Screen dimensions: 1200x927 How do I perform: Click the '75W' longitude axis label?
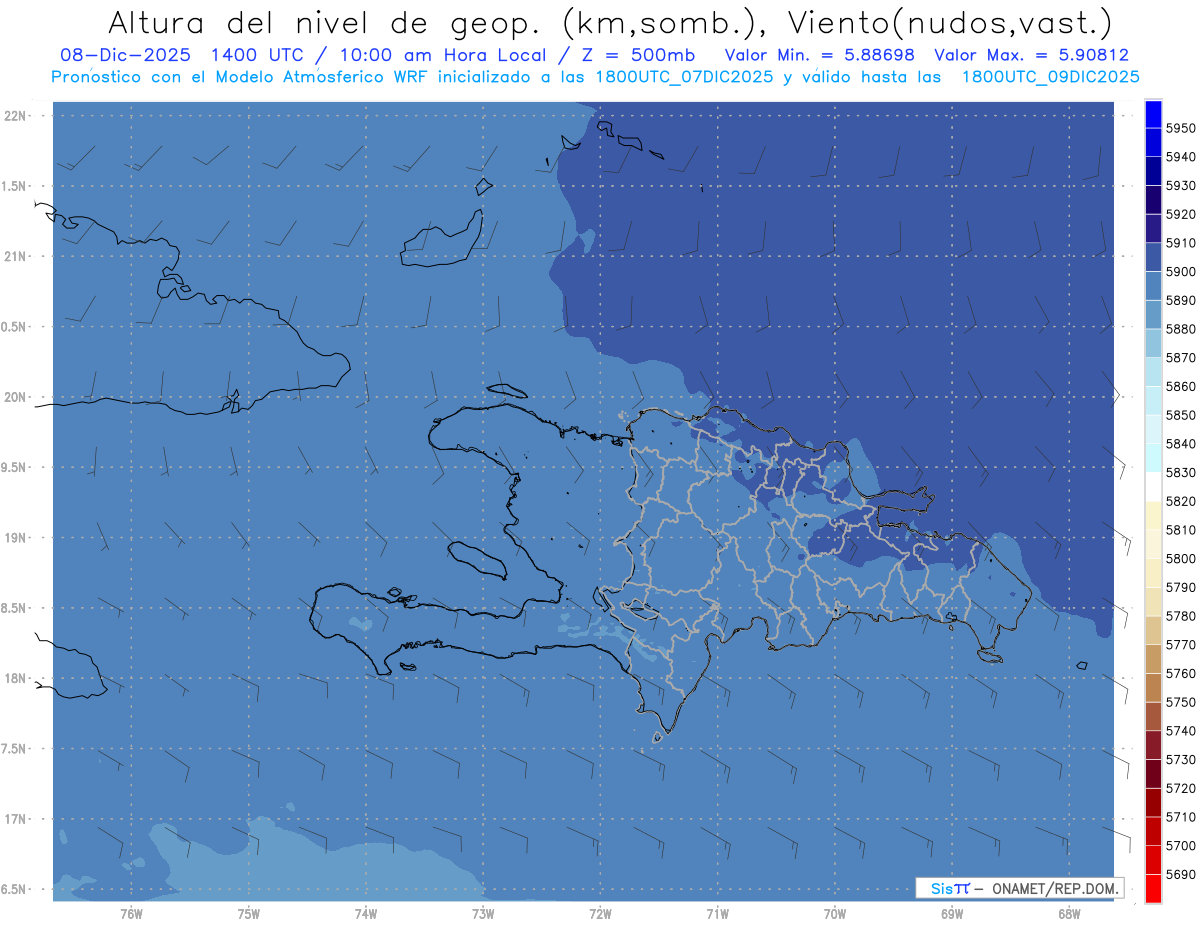coord(248,914)
